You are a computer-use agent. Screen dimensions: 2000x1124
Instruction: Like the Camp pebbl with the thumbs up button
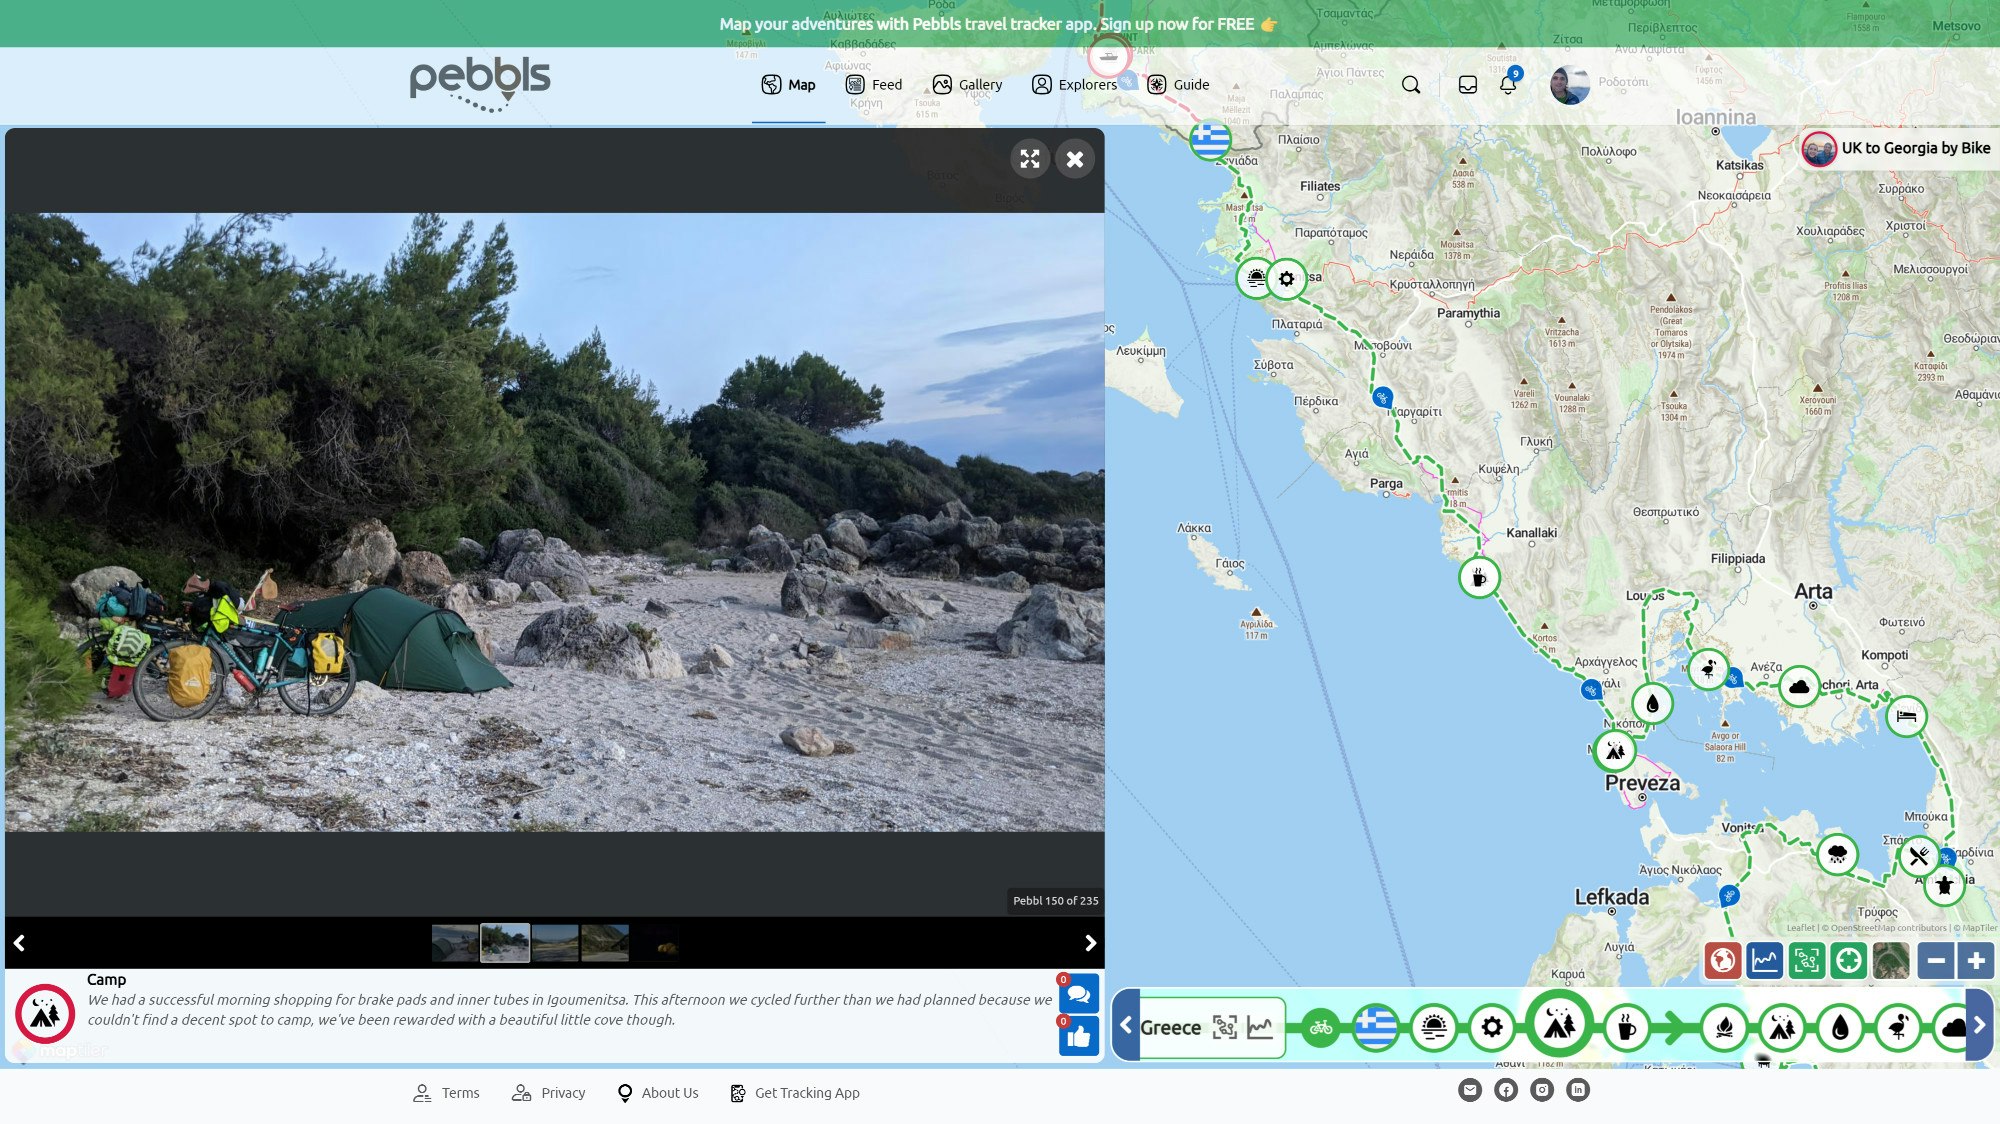[x=1079, y=1037]
